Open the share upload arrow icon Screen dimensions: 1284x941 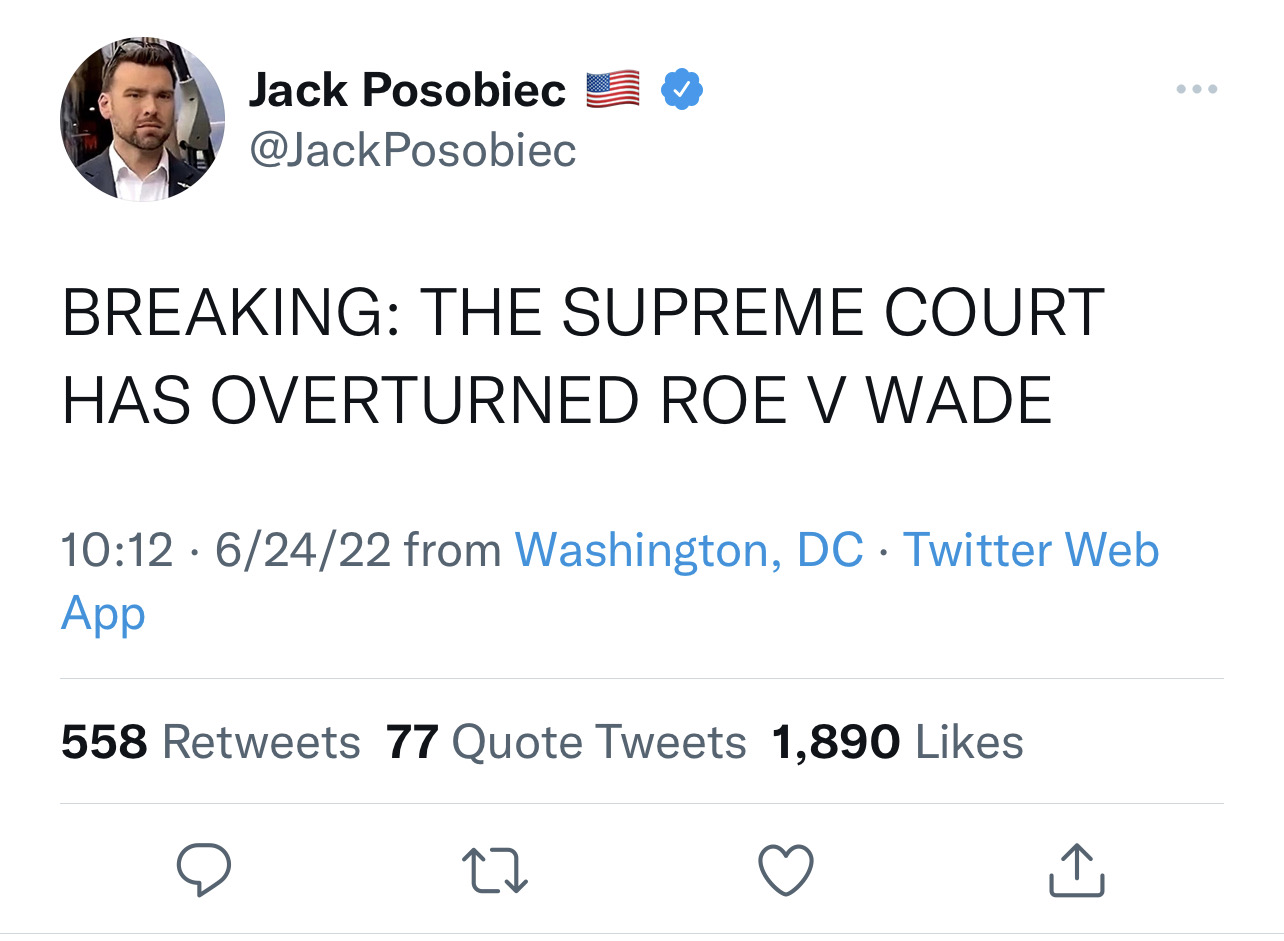[x=1076, y=868]
